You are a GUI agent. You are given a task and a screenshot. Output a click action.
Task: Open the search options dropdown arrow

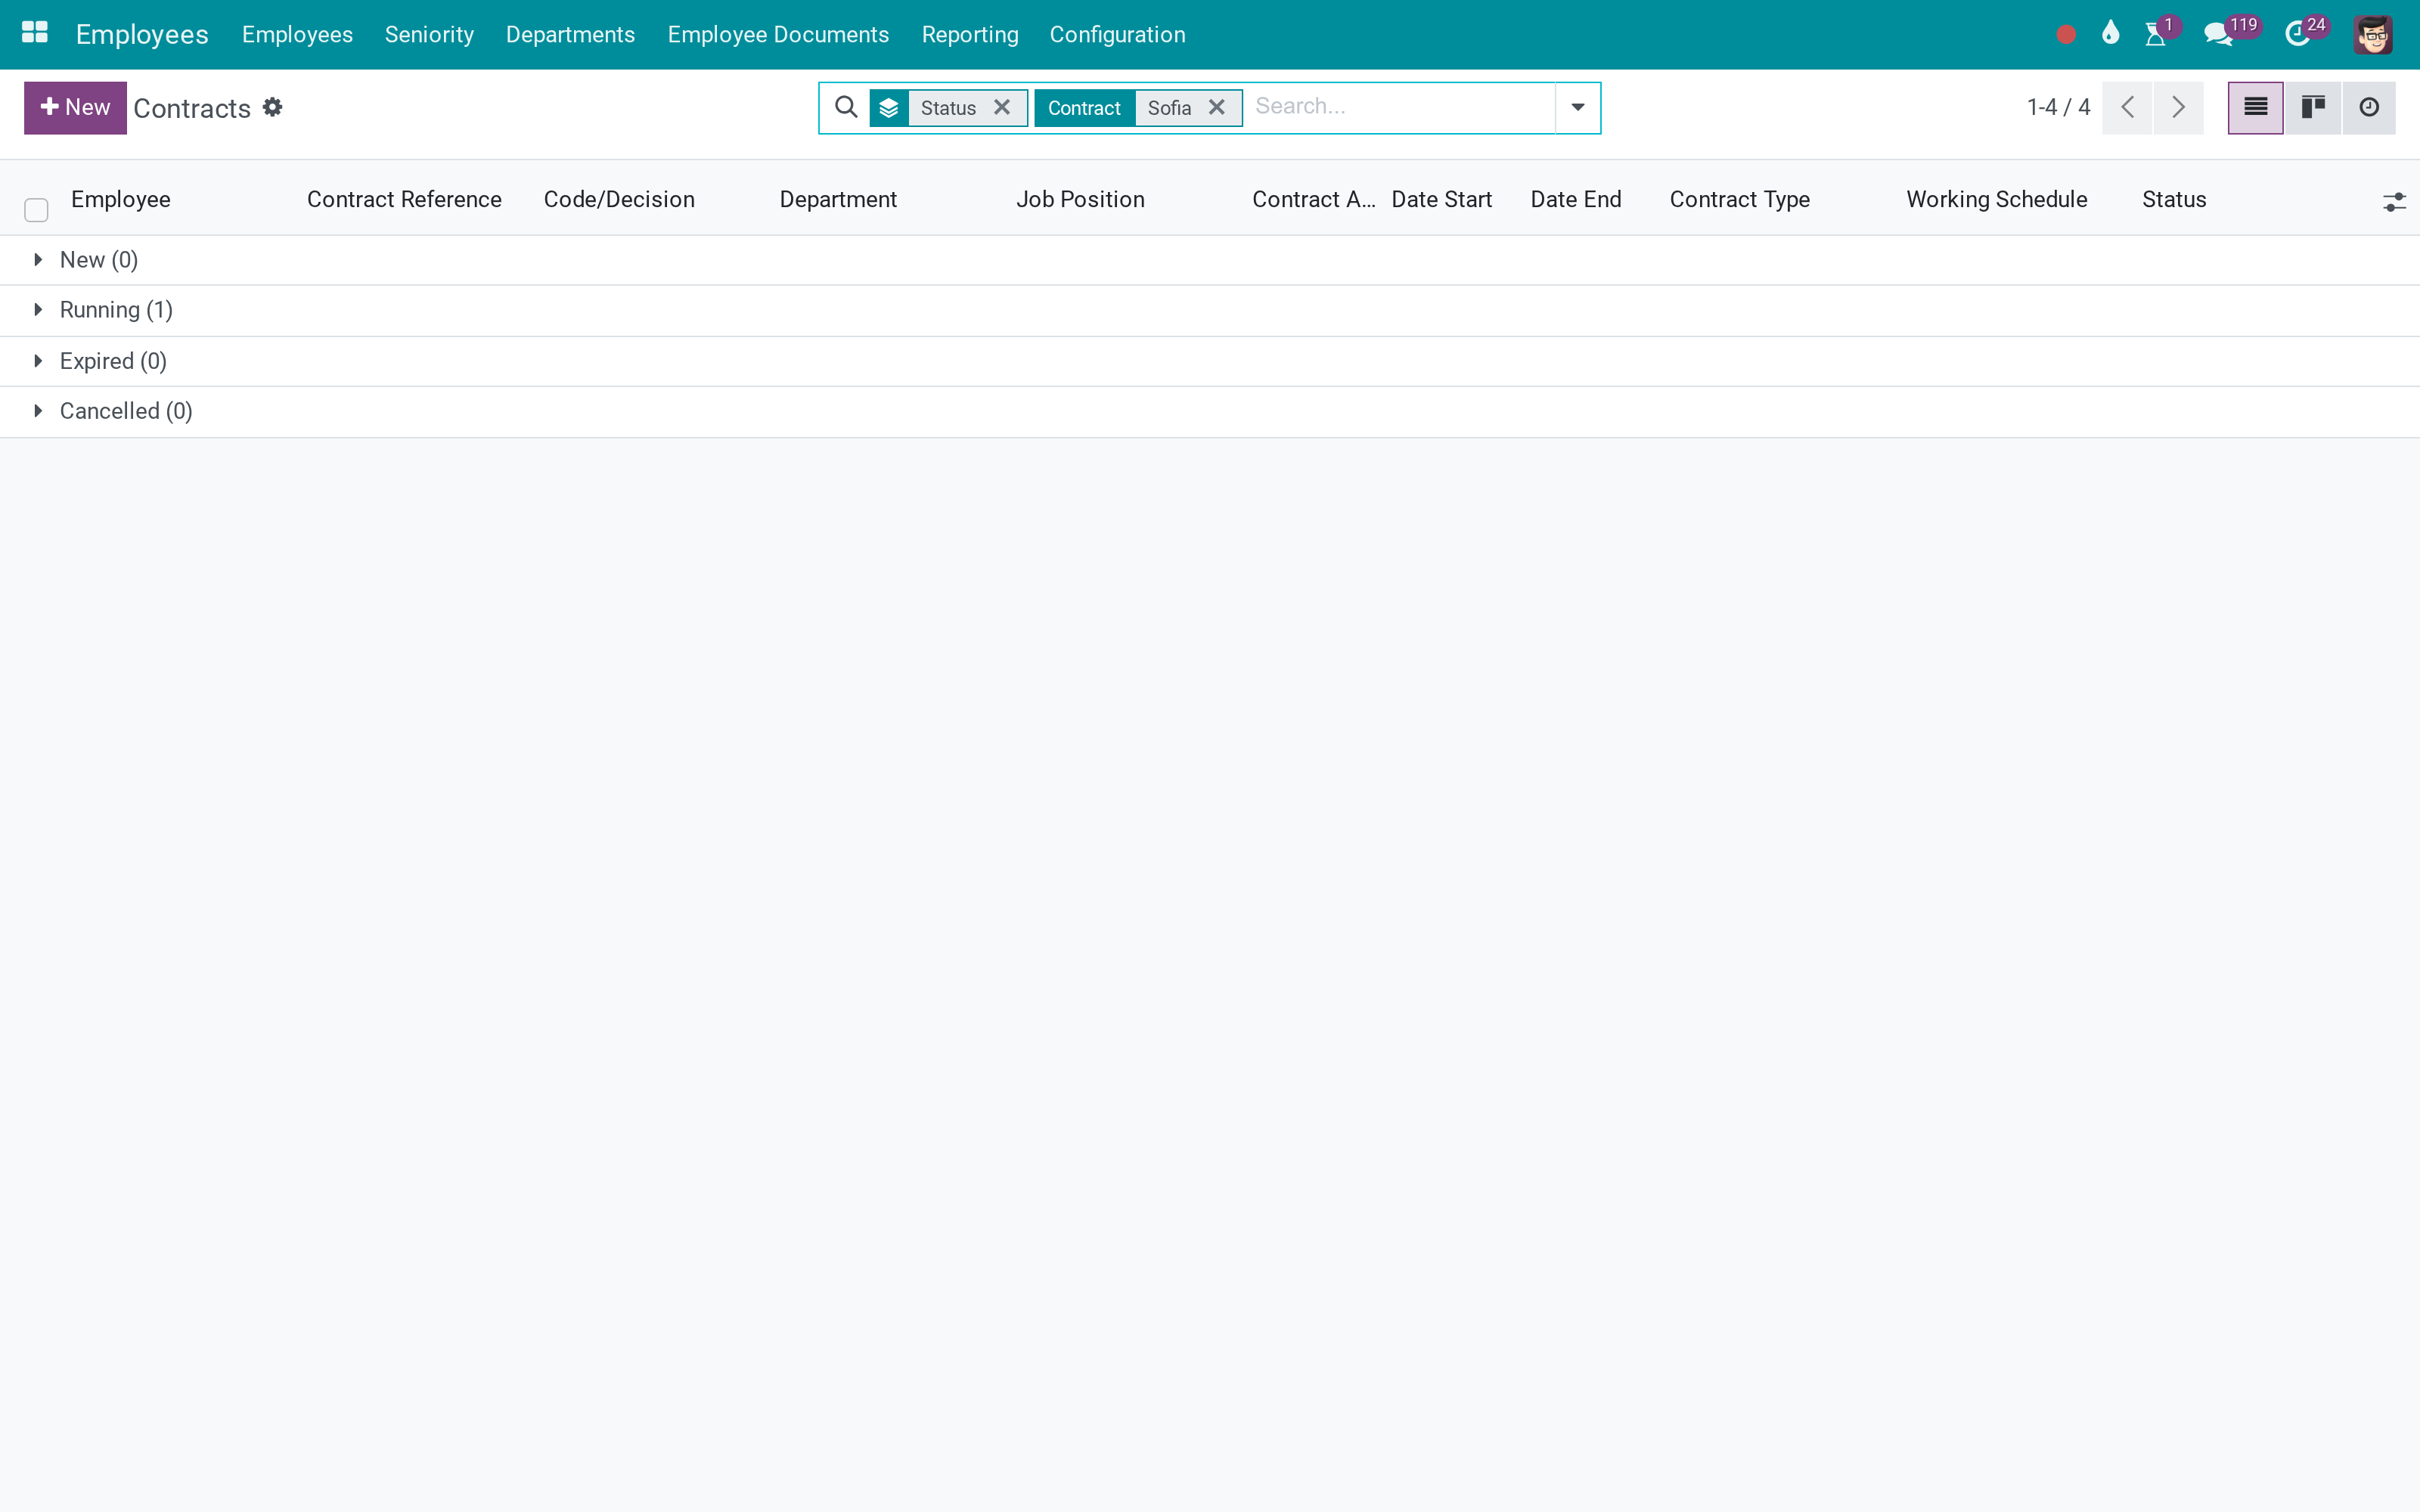(1578, 108)
